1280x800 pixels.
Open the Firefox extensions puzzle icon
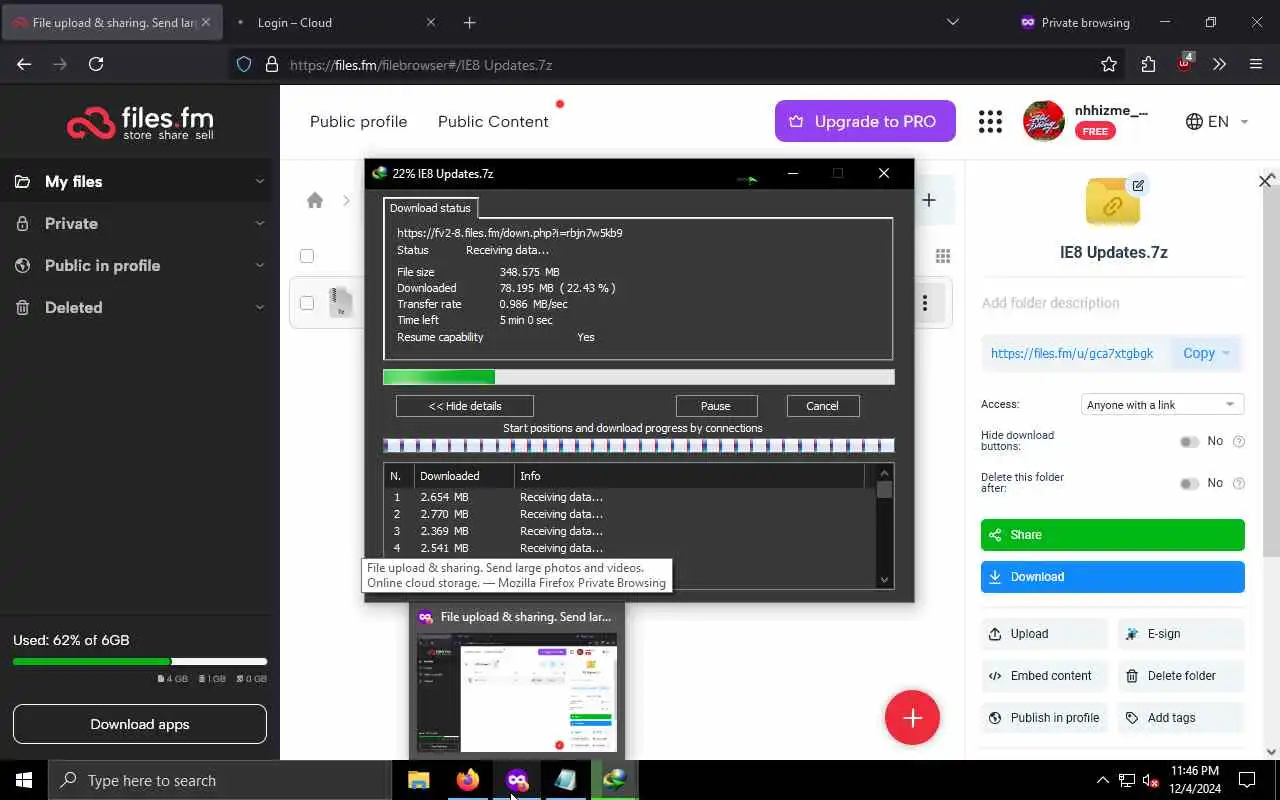pyautogui.click(x=1148, y=64)
